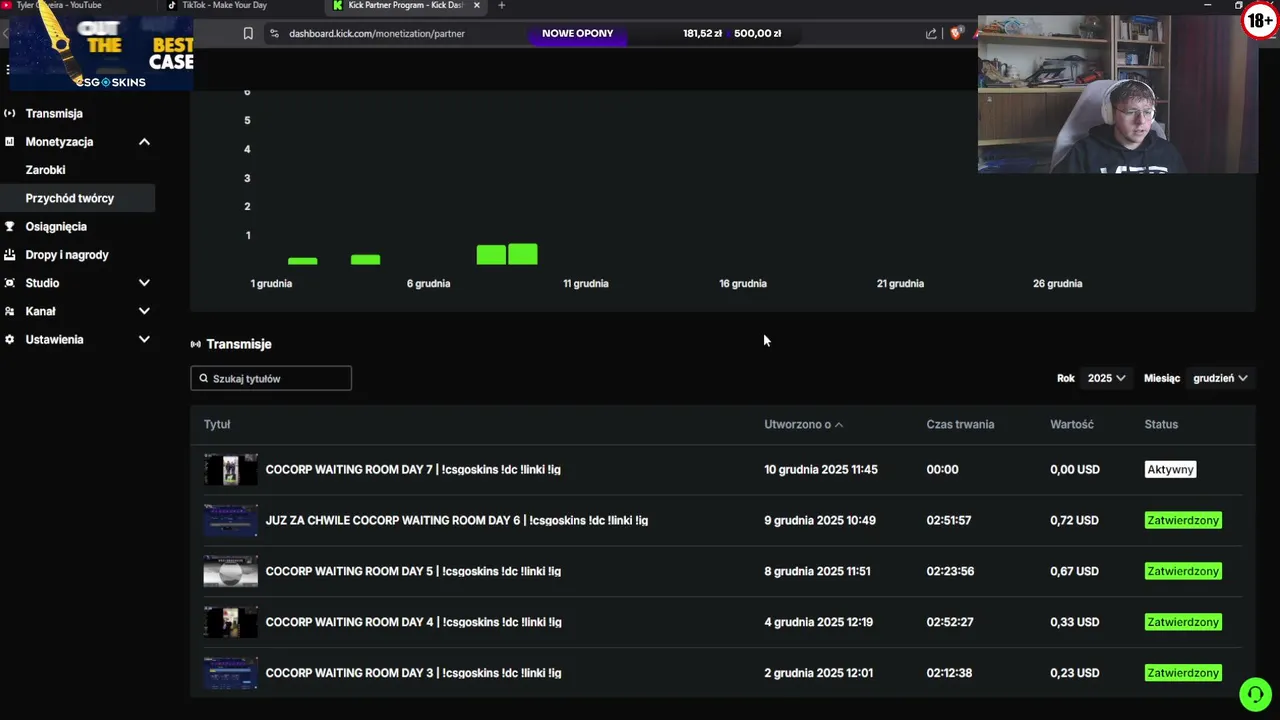This screenshot has width=1280, height=720.
Task: Click the site settings icon beside URL
Action: pyautogui.click(x=274, y=33)
